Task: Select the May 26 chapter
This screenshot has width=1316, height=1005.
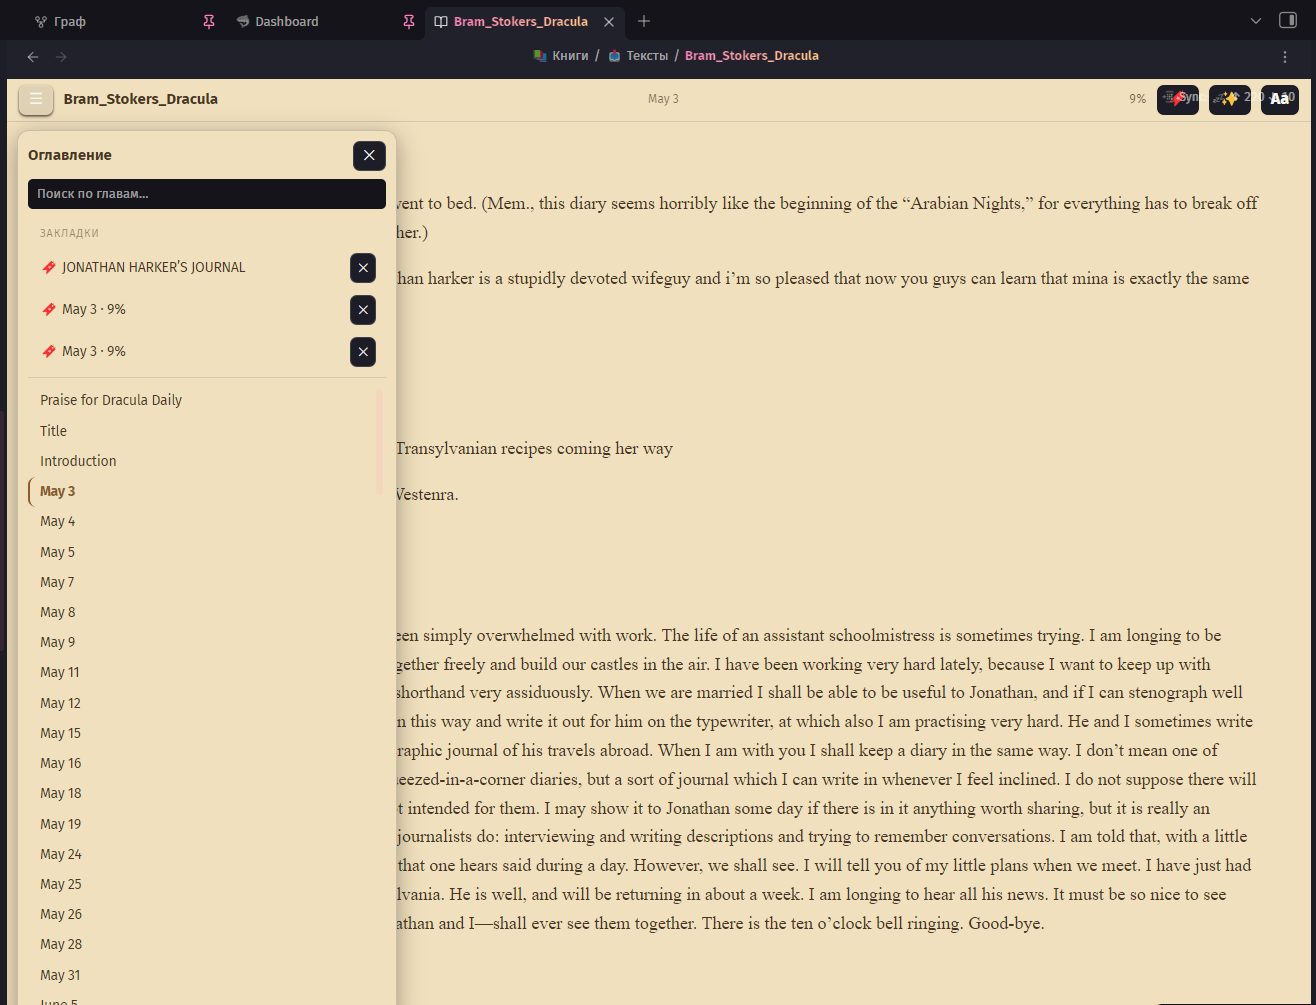Action: pos(60,914)
